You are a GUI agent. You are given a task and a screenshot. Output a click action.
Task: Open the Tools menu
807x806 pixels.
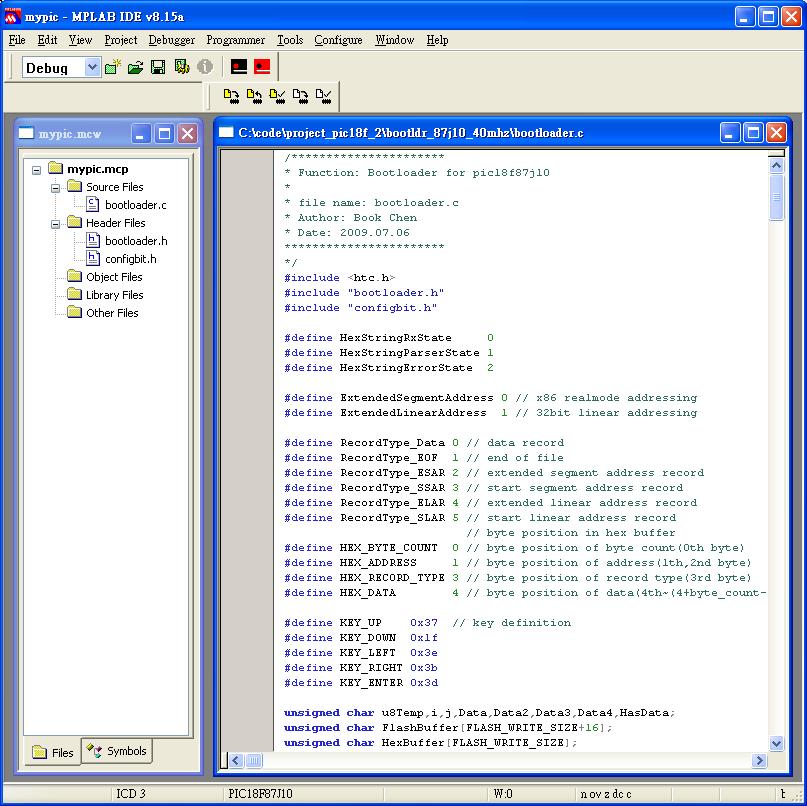point(290,40)
